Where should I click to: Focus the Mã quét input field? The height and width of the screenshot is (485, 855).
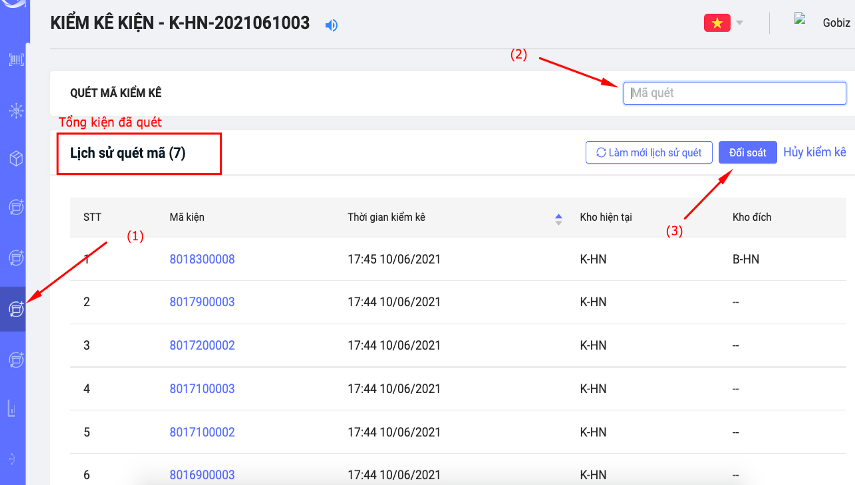pos(735,93)
